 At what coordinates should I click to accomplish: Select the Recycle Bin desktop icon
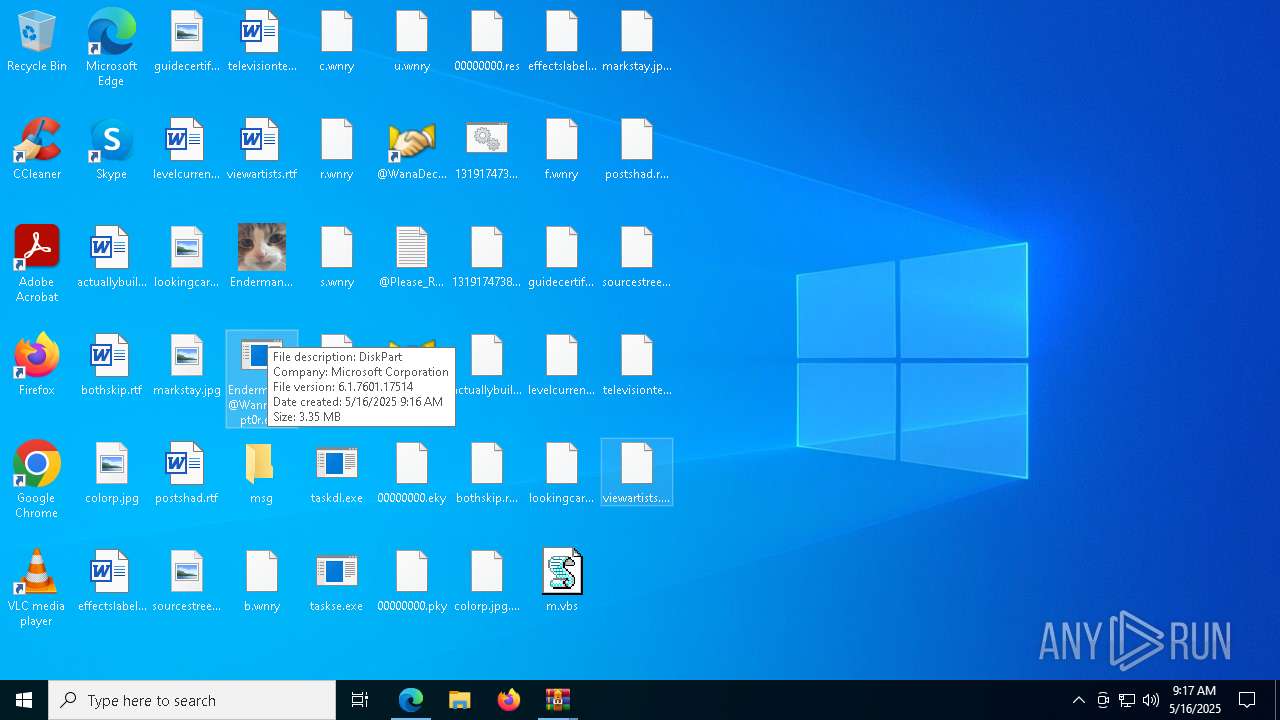(37, 42)
